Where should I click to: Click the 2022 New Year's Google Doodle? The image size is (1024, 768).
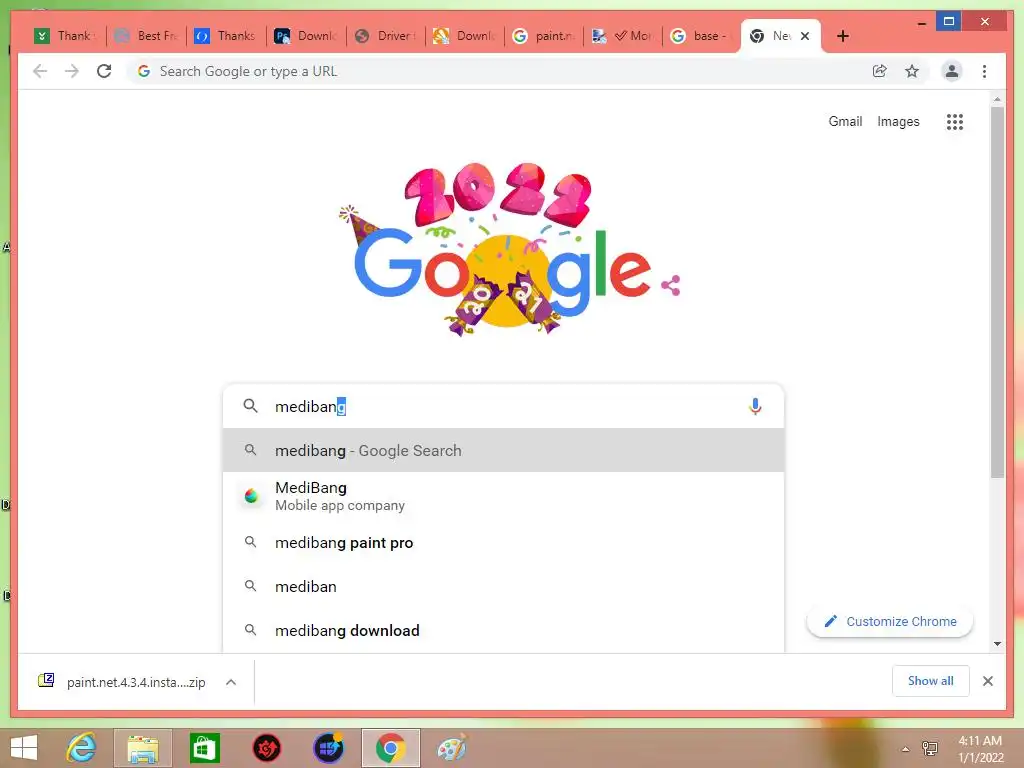pos(502,251)
